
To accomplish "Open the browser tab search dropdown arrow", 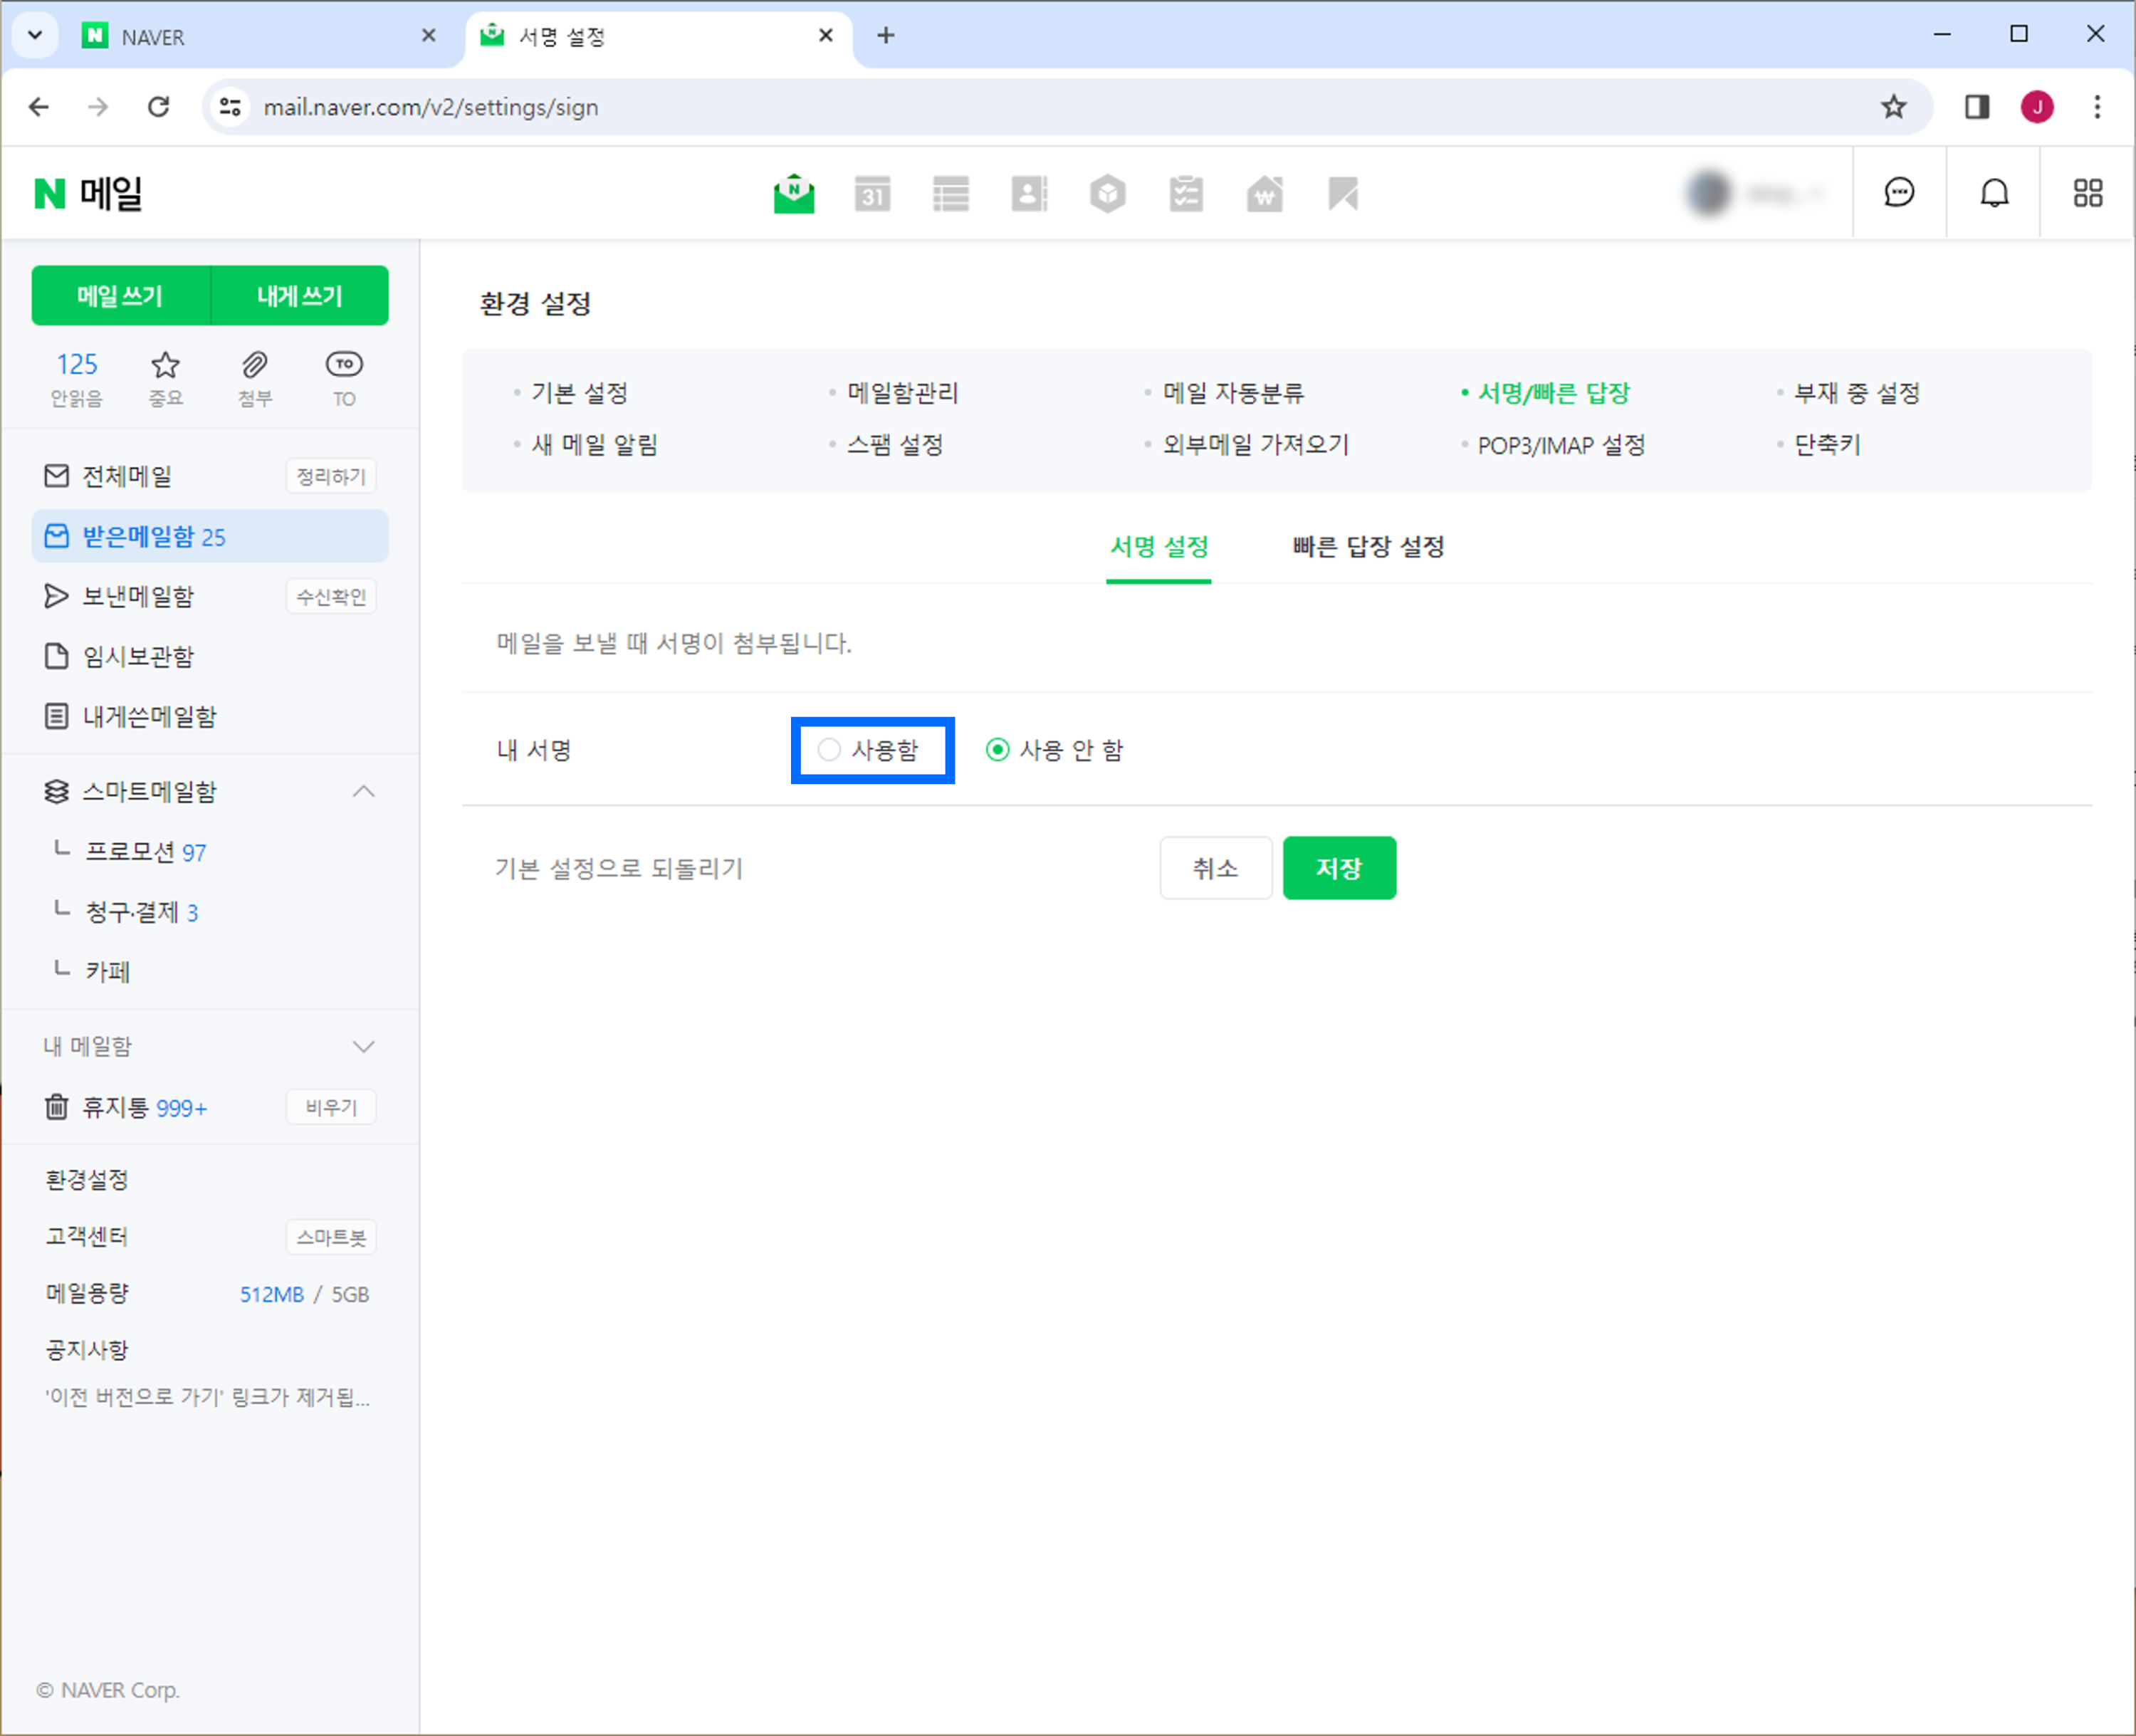I will 35,36.
